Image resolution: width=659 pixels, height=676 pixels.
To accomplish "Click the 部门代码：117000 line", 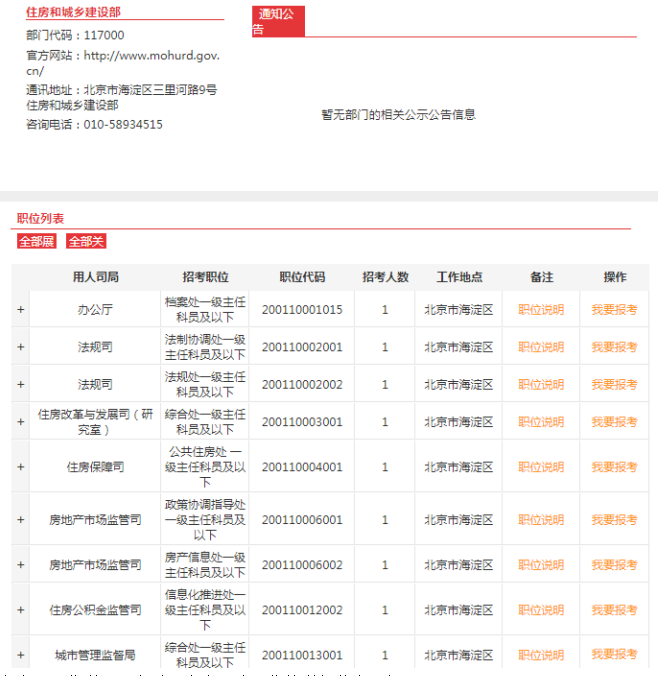I will (75, 35).
